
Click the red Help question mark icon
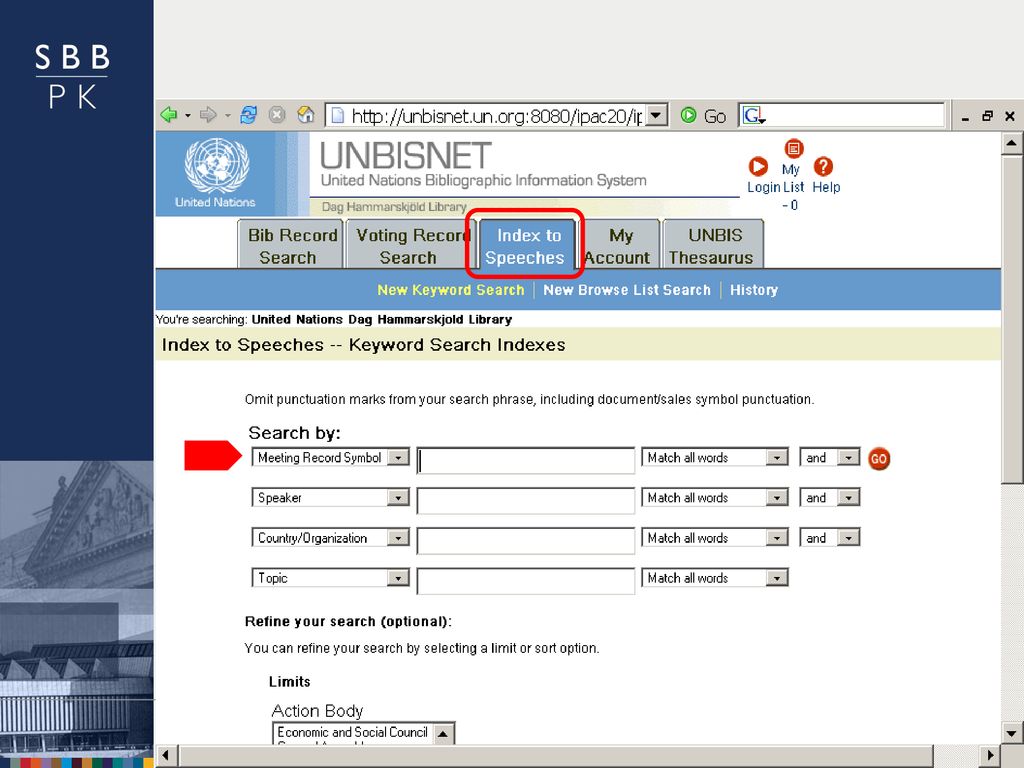[824, 167]
